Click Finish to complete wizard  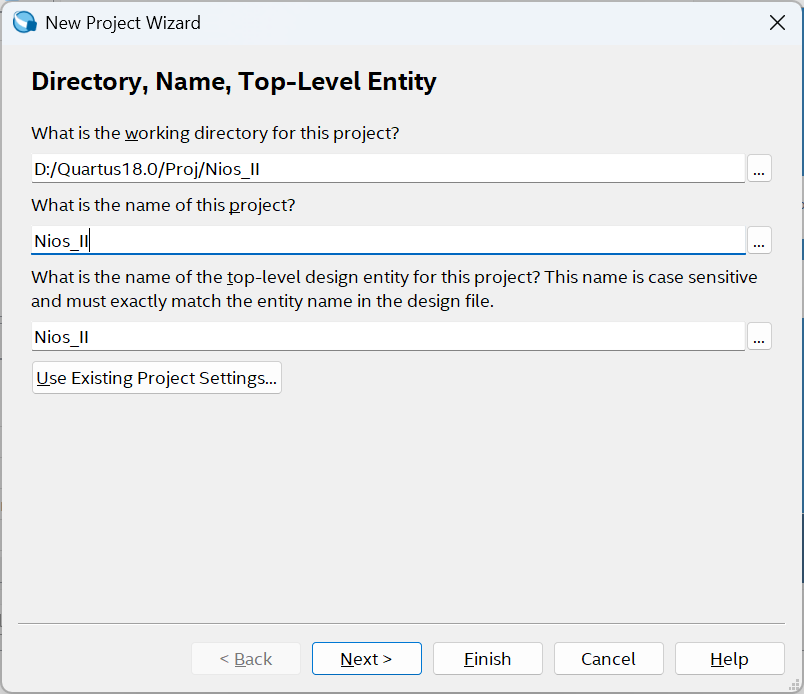(488, 659)
